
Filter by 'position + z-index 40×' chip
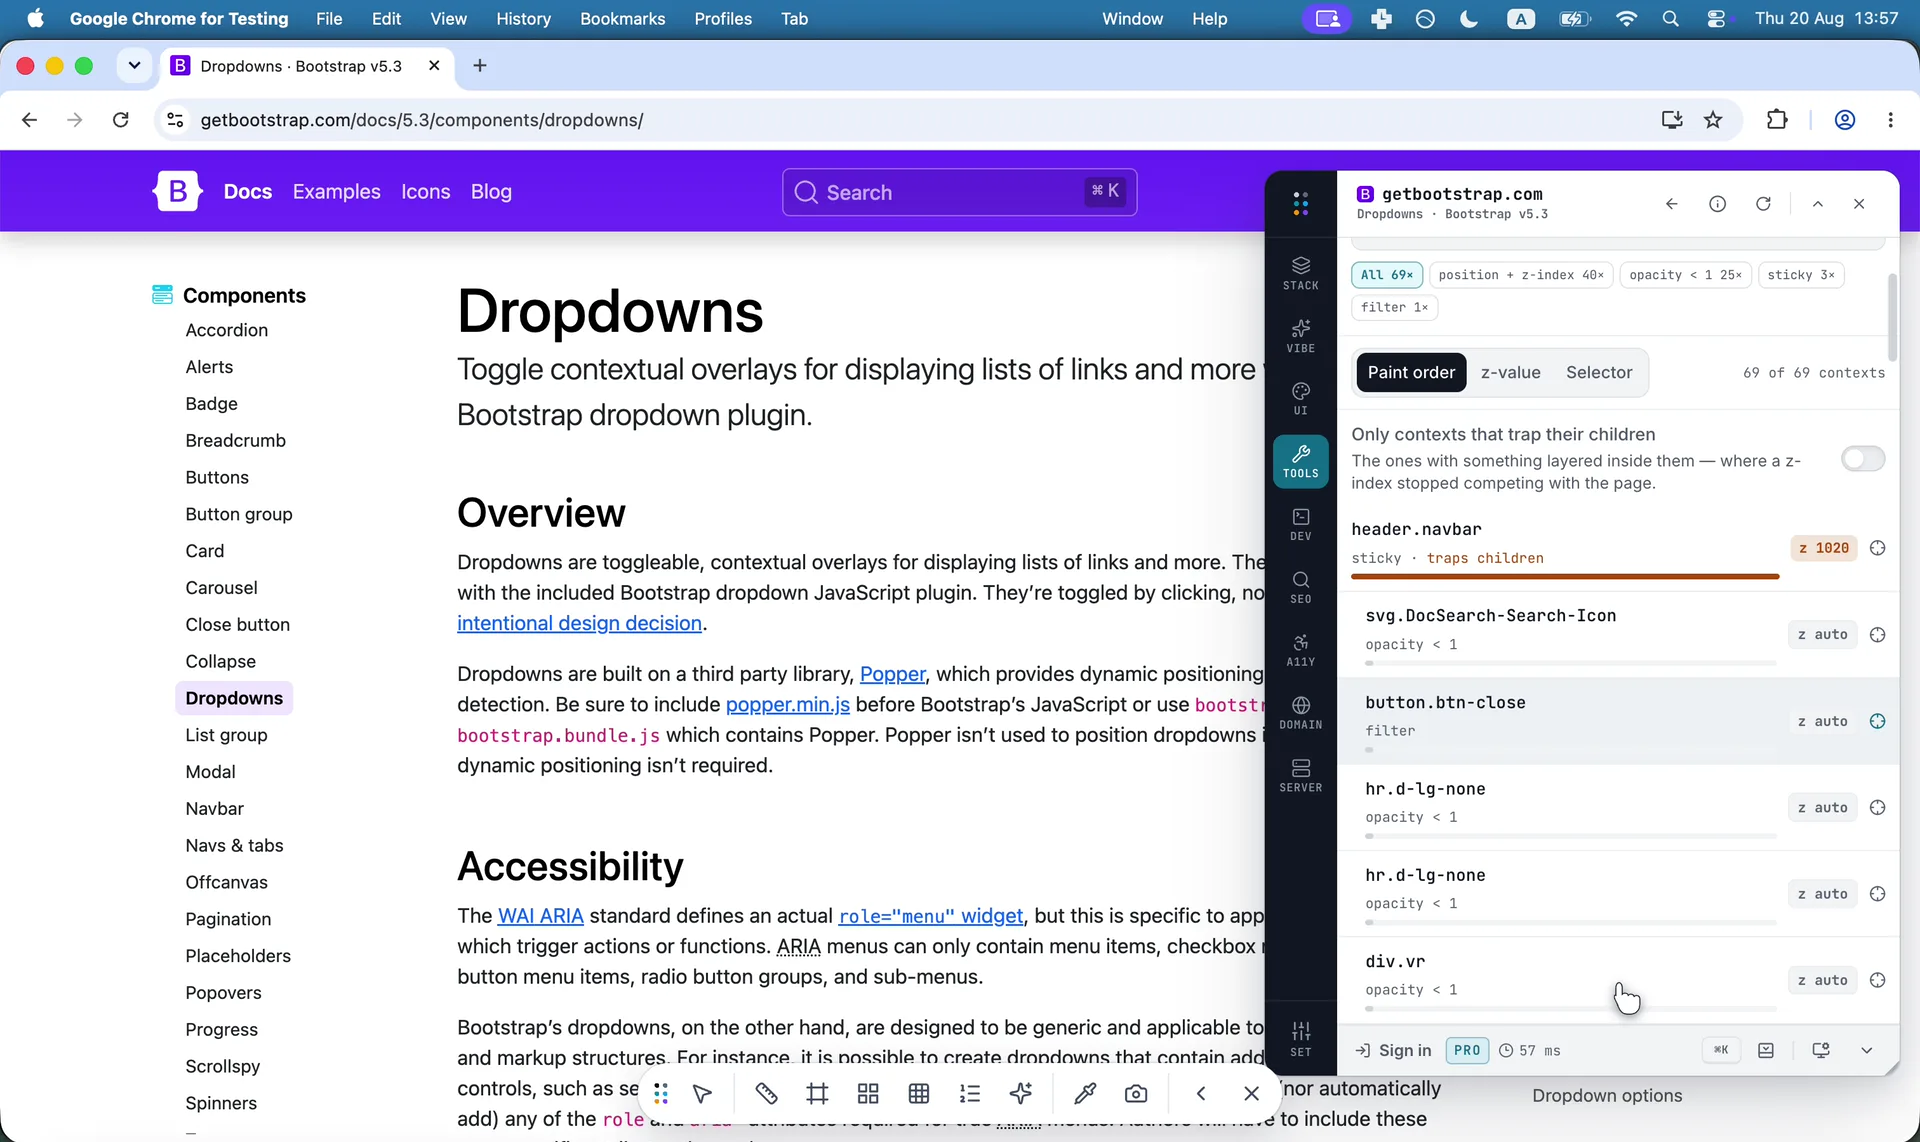[1521, 275]
